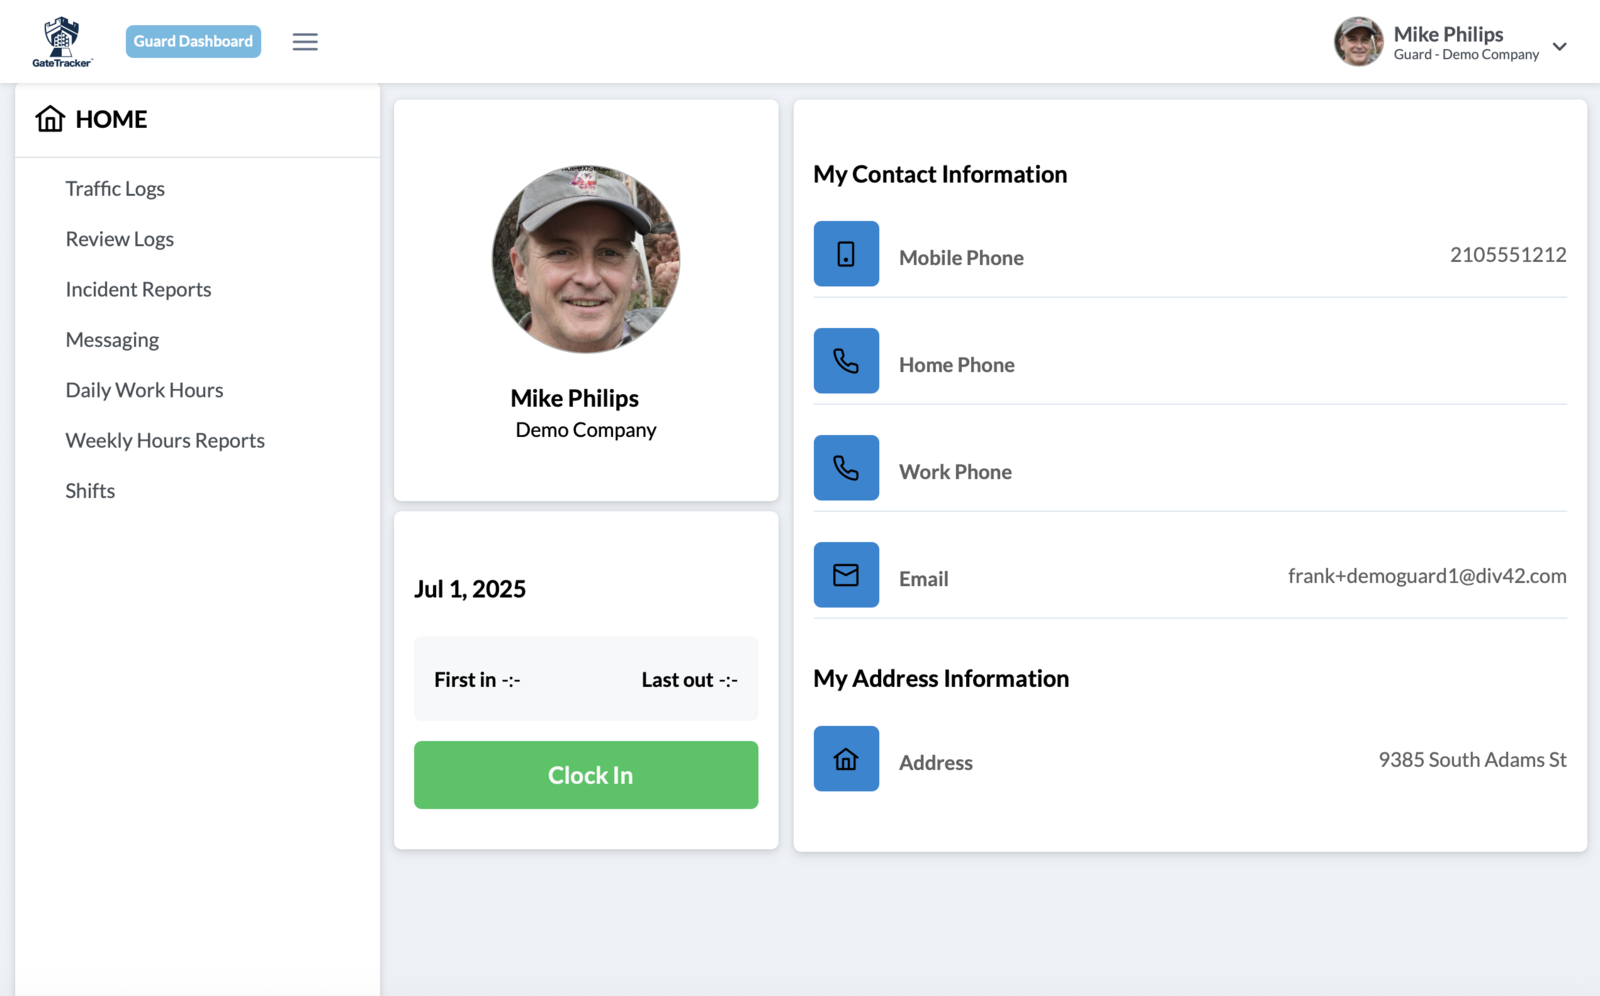The height and width of the screenshot is (996, 1600).
Task: Go to Messaging
Action: pos(112,340)
